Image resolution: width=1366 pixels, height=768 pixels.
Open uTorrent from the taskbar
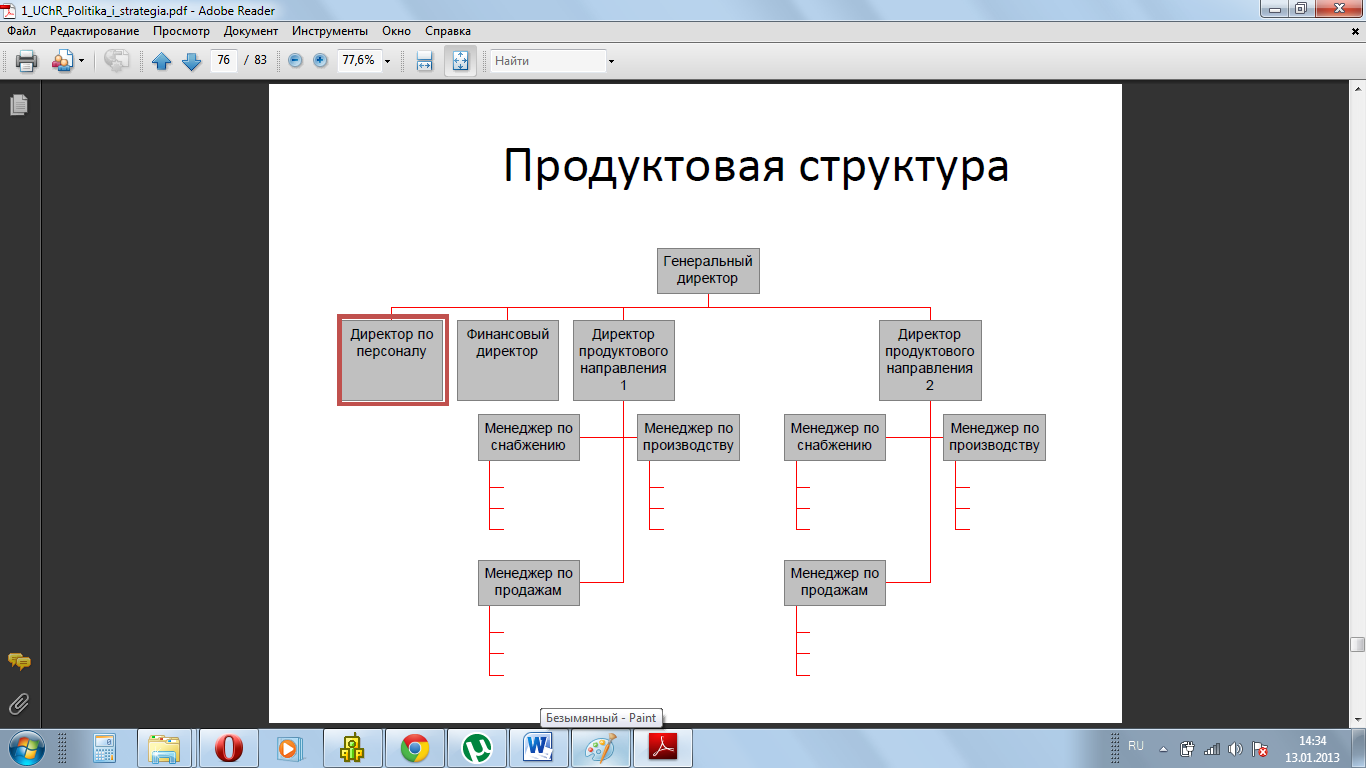click(476, 748)
